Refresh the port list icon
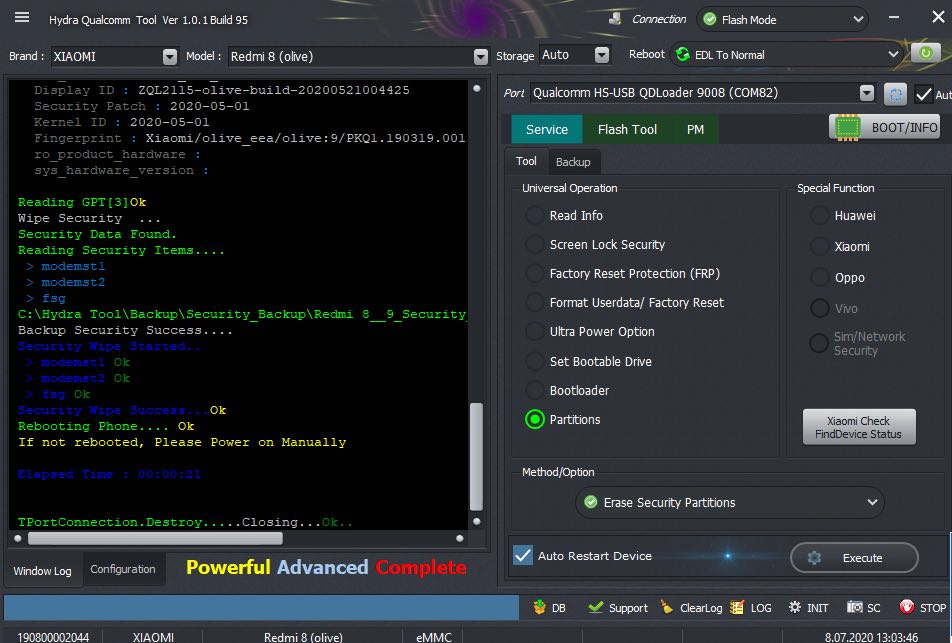 click(895, 94)
